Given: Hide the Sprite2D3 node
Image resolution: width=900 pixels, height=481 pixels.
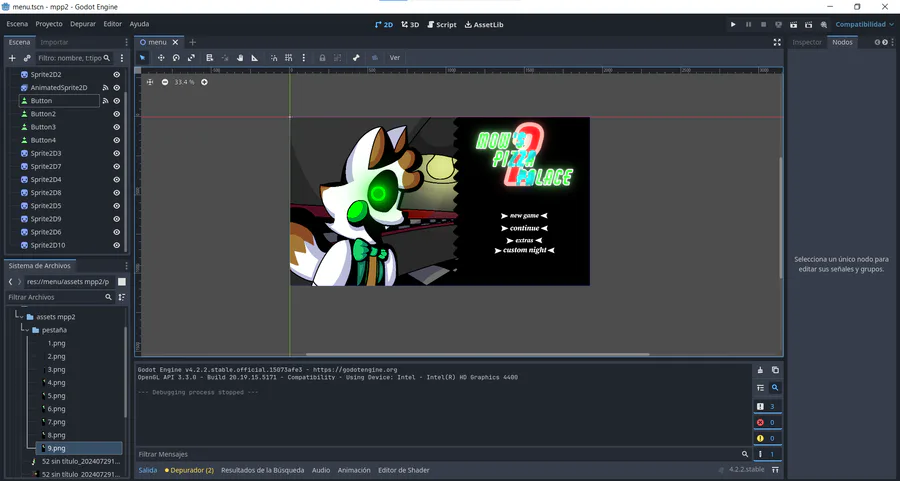Looking at the screenshot, I should tap(117, 153).
